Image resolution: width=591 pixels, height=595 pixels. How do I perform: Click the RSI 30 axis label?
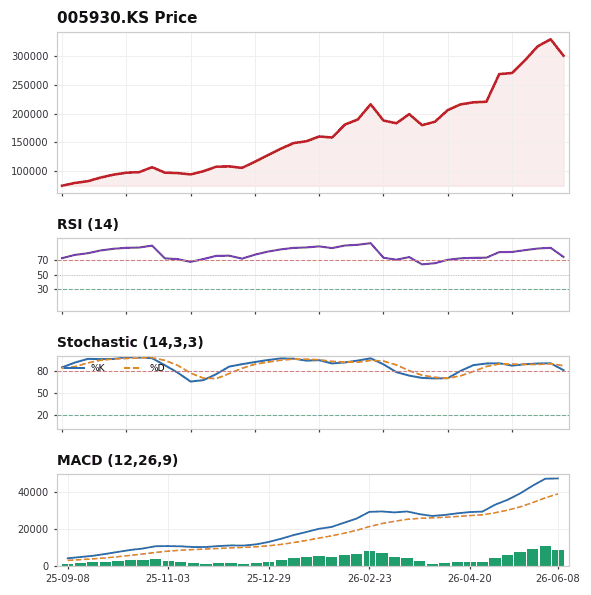[43, 290]
